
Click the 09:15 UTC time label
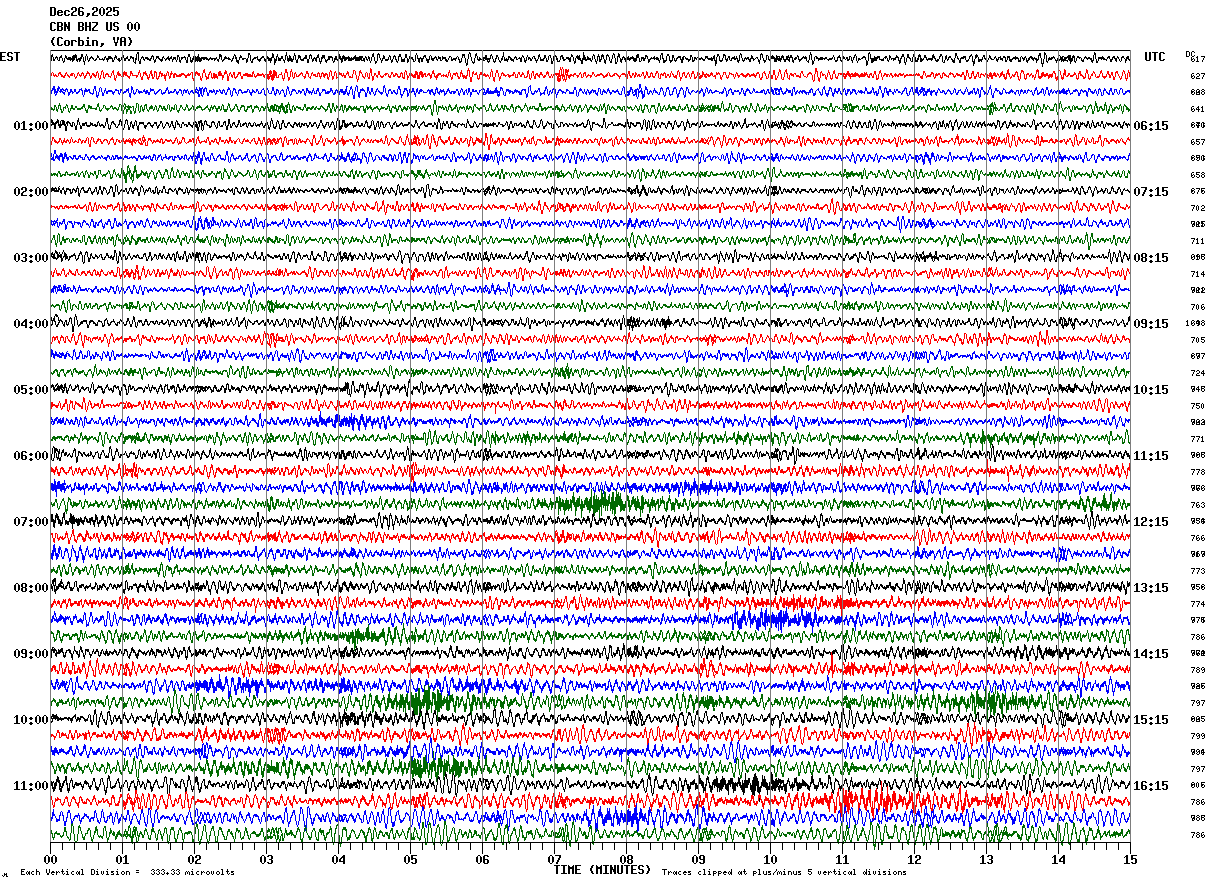pyautogui.click(x=1152, y=324)
